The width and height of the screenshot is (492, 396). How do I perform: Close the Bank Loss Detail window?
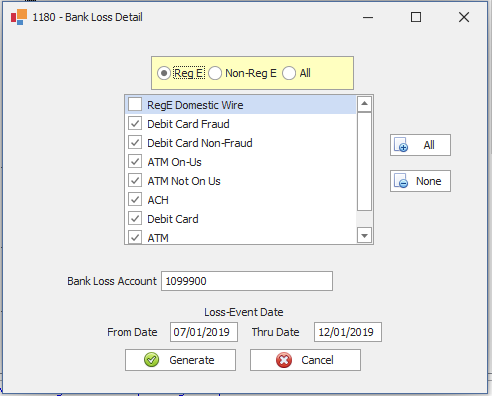[x=464, y=17]
